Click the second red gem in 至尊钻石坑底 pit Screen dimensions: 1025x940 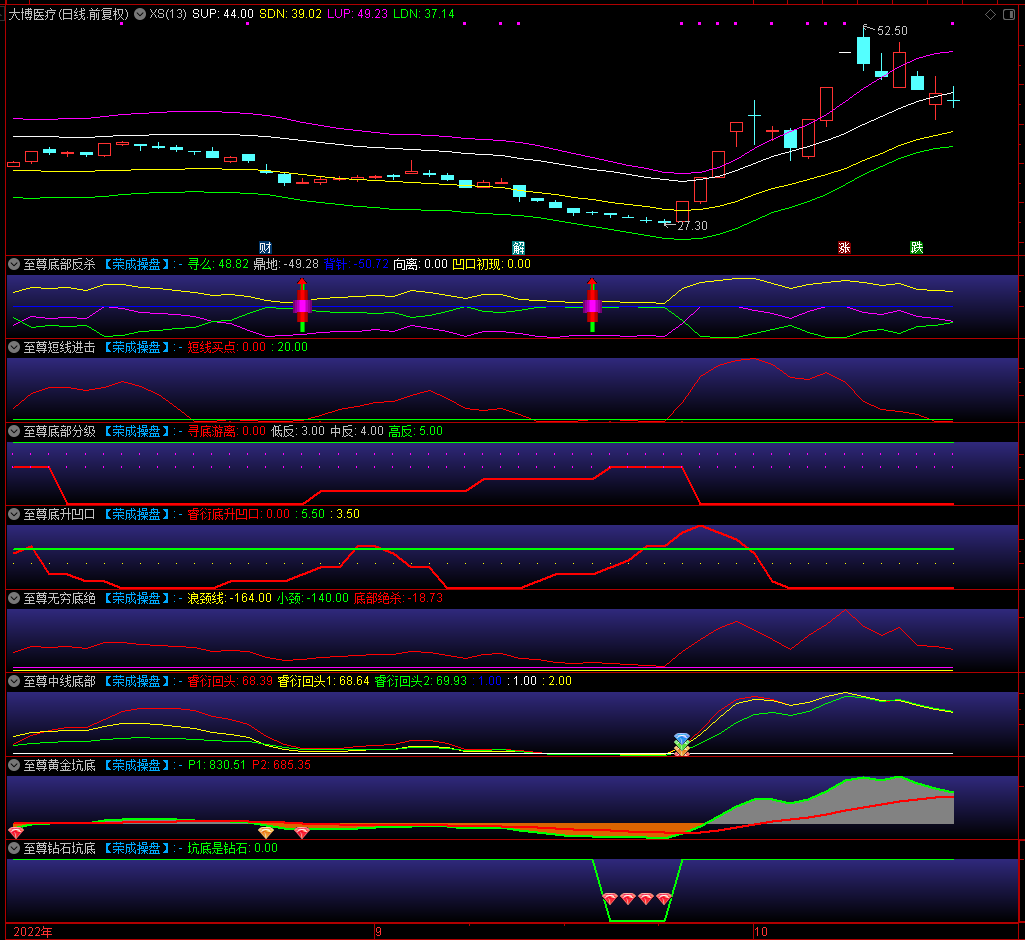coord(628,899)
